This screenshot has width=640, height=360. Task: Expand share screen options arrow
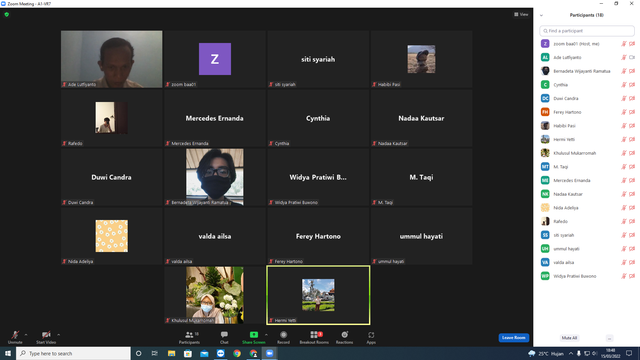tap(267, 335)
